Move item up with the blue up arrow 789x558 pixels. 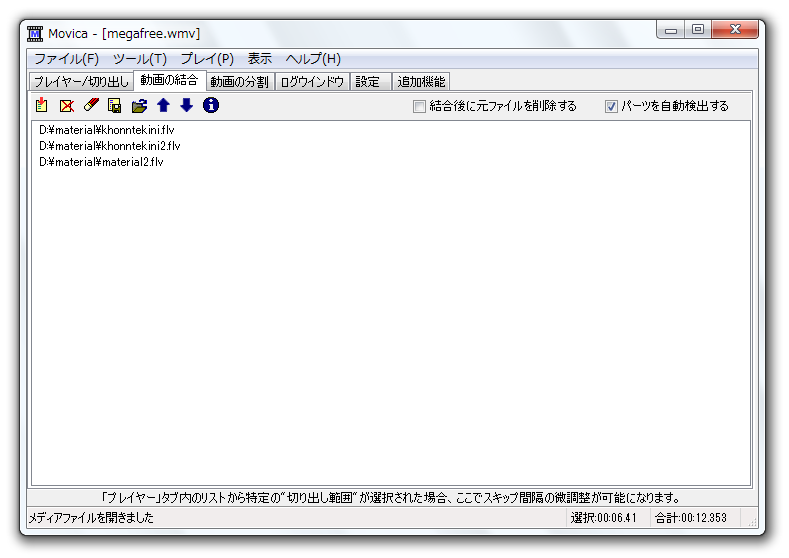pyautogui.click(x=163, y=105)
